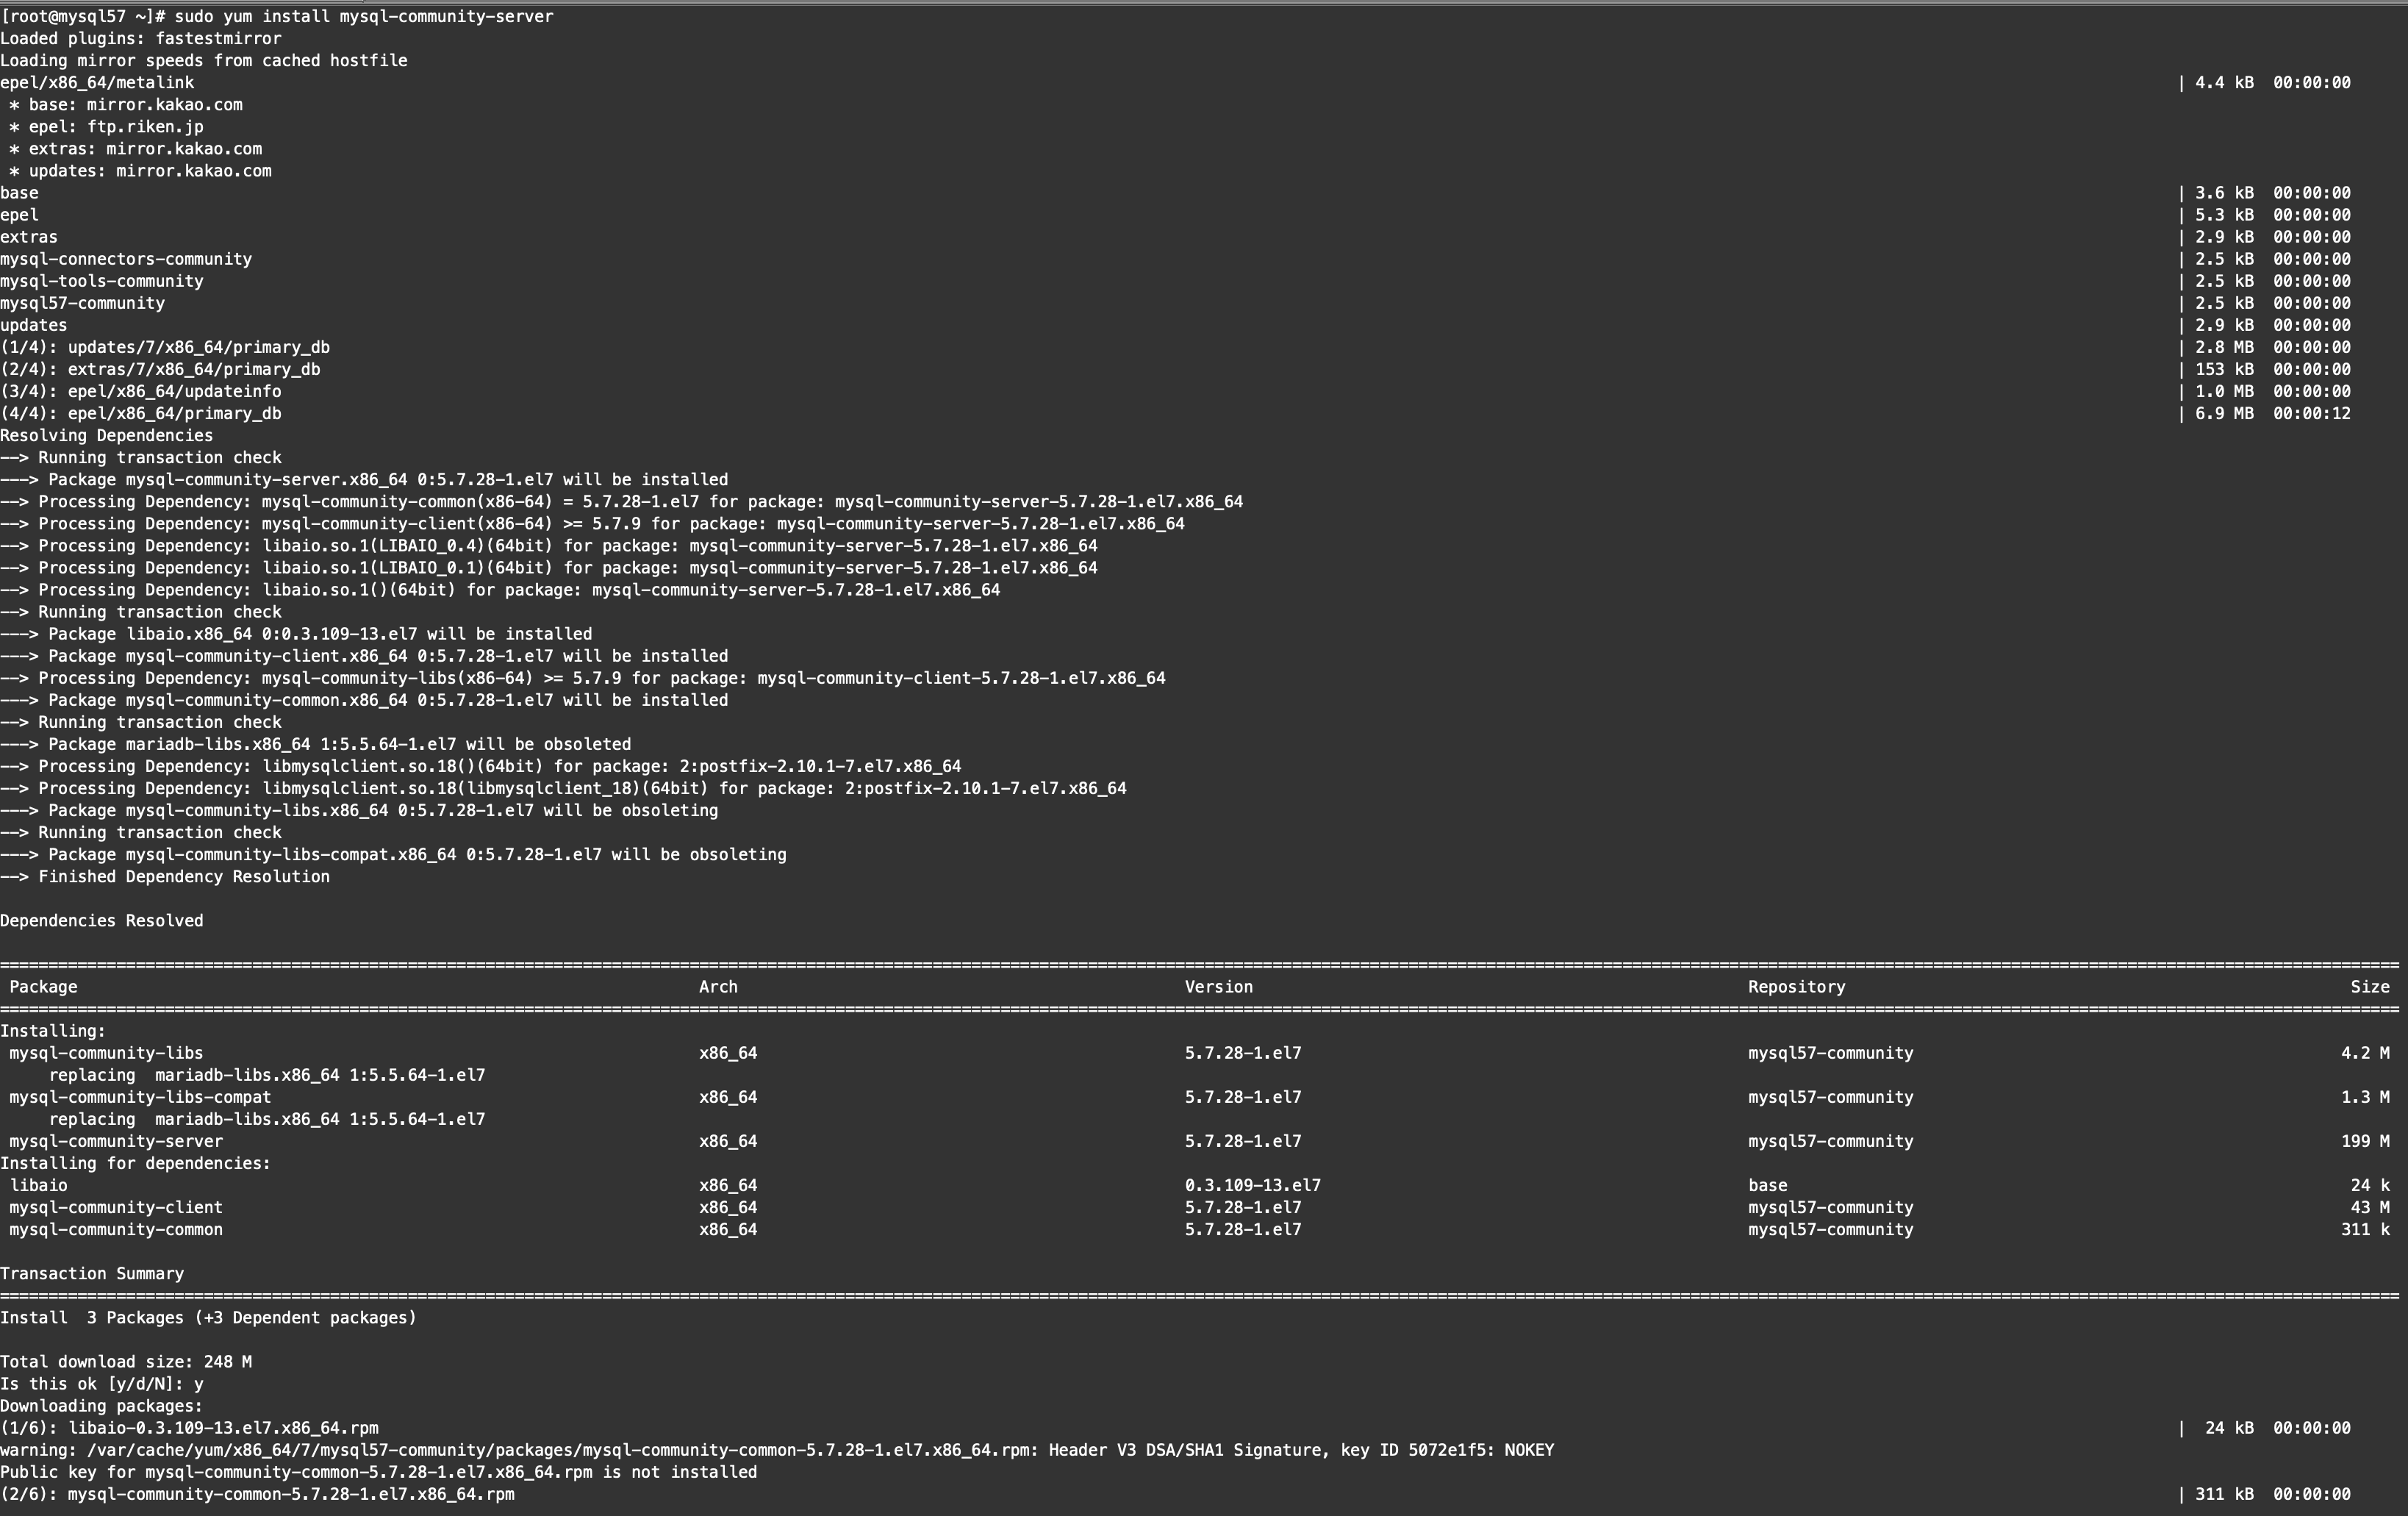Click the 'Resolving Dependencies' line
The image size is (2408, 1516).
(106, 436)
